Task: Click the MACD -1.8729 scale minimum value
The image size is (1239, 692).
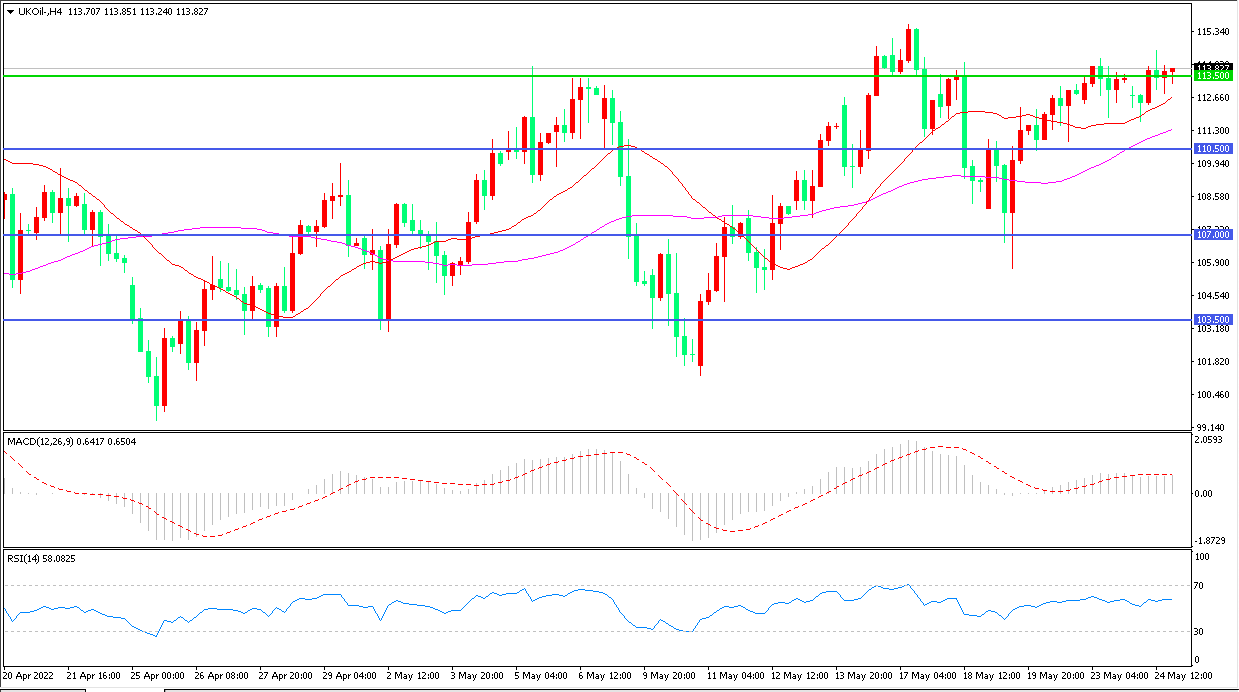Action: coord(1211,540)
